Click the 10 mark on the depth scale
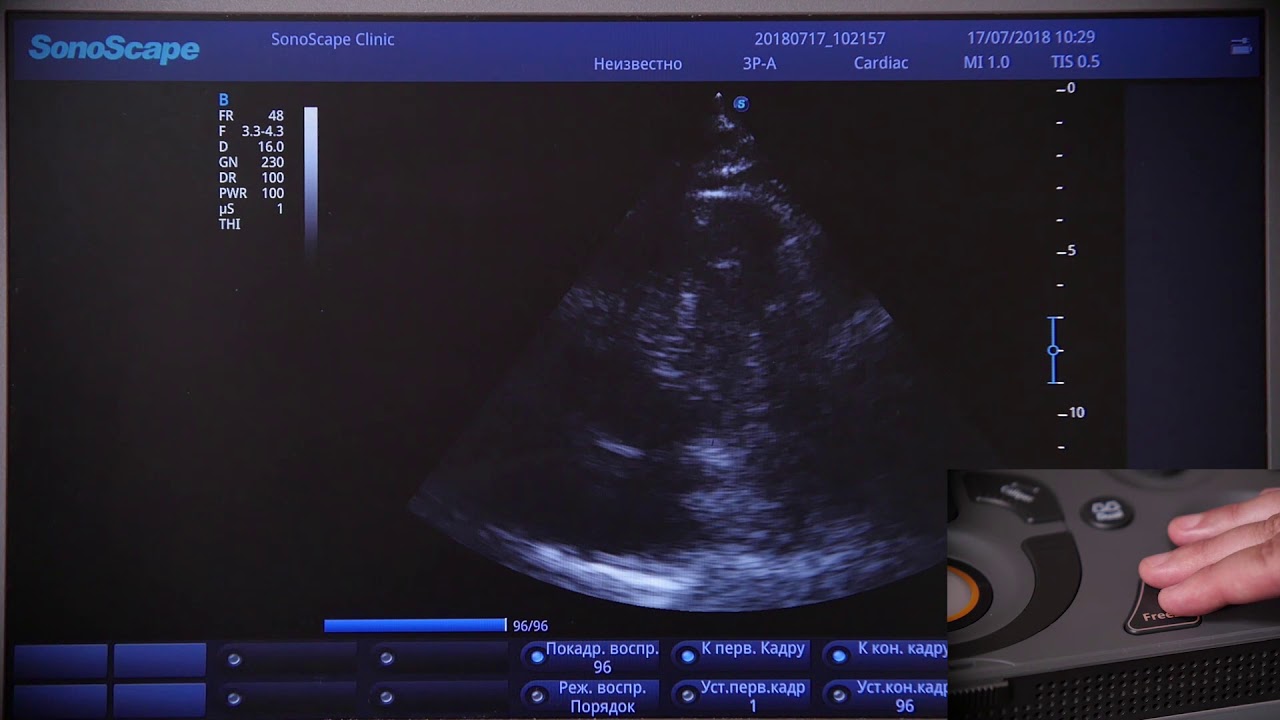The width and height of the screenshot is (1280, 720). coord(1071,412)
